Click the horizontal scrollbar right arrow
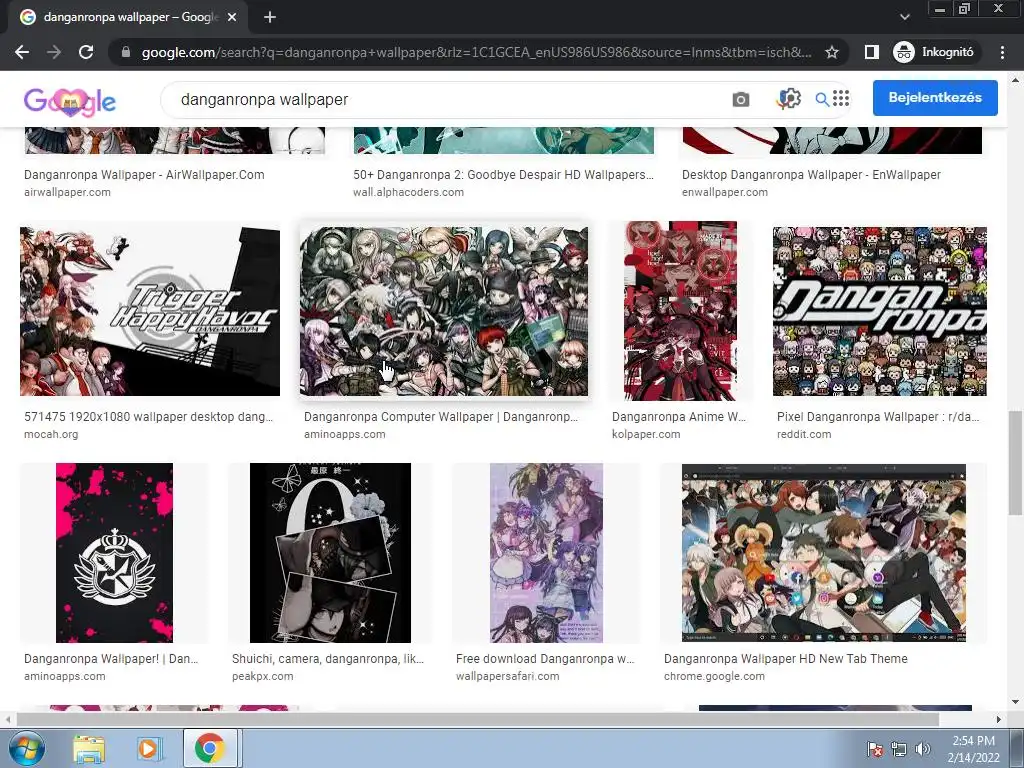 tap(999, 719)
